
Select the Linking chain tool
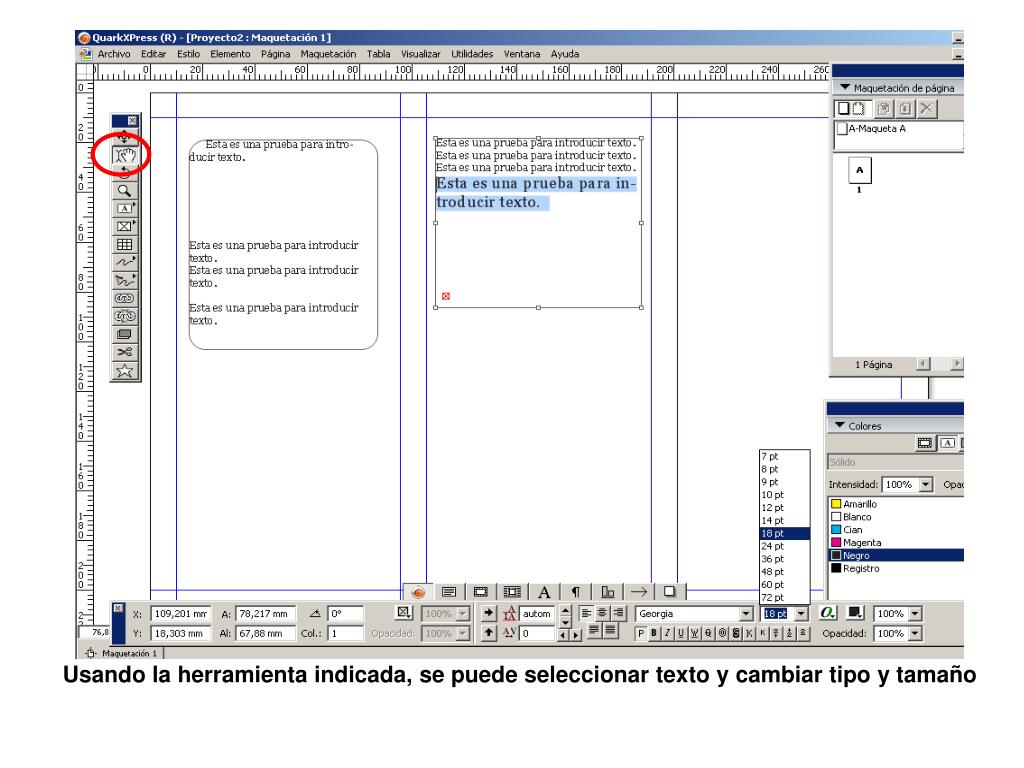point(124,298)
